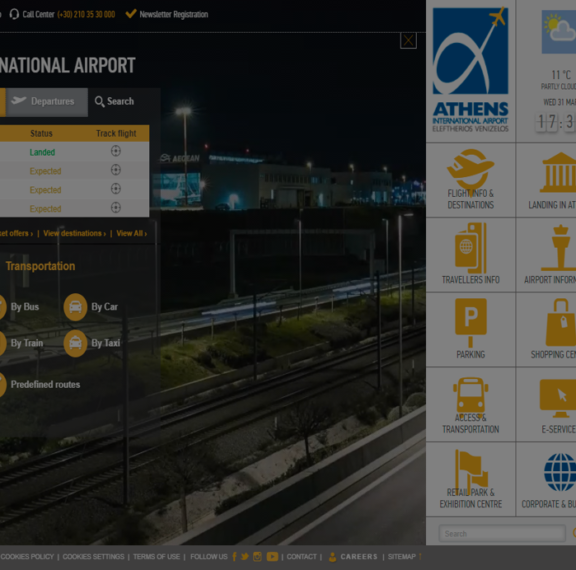Close the overlay with the X button
576x570 pixels.
pos(408,41)
